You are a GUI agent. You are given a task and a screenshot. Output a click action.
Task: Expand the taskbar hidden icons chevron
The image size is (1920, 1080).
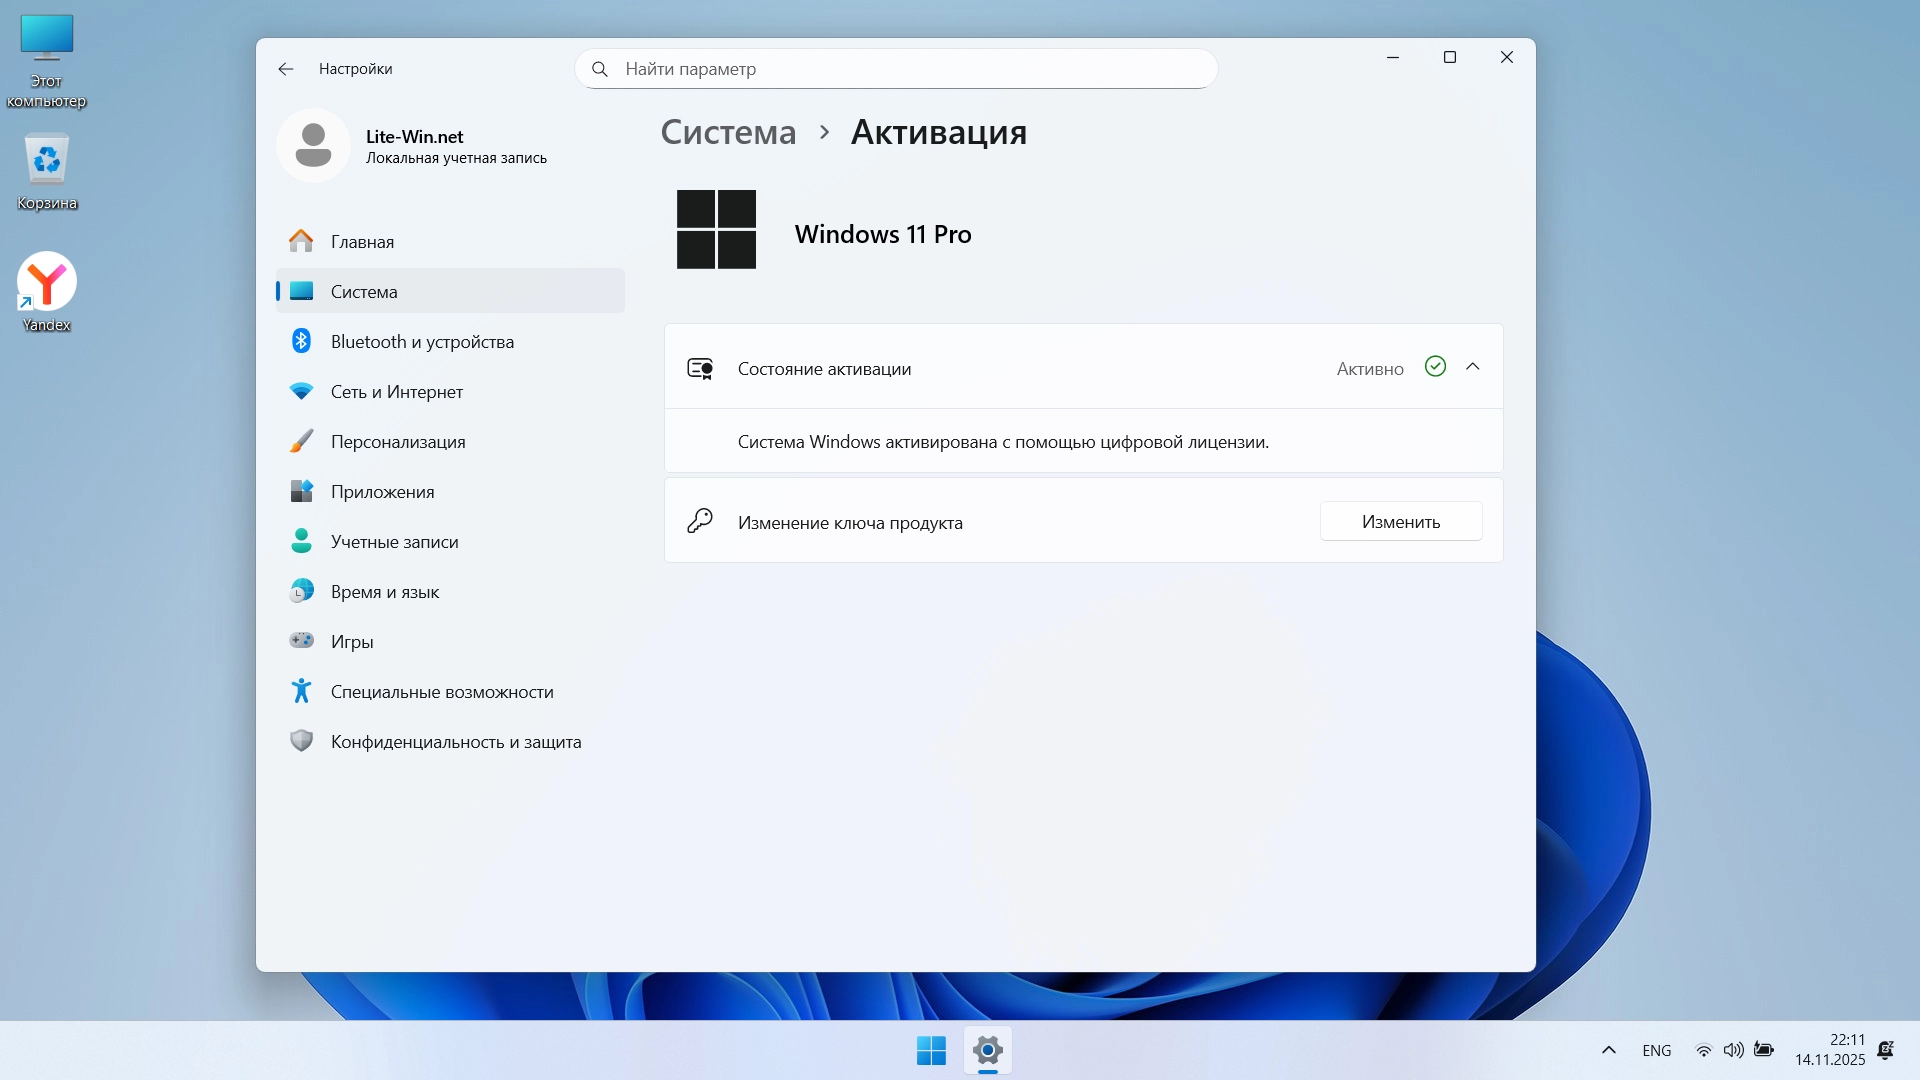1608,1050
